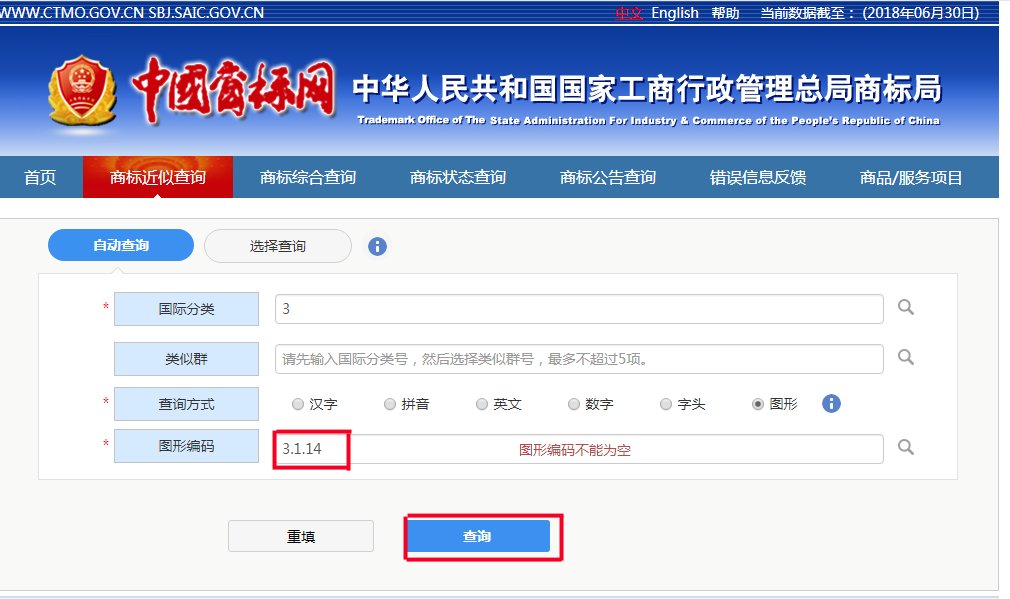
Task: Open the 类似群 search magnifier
Action: pos(905,357)
